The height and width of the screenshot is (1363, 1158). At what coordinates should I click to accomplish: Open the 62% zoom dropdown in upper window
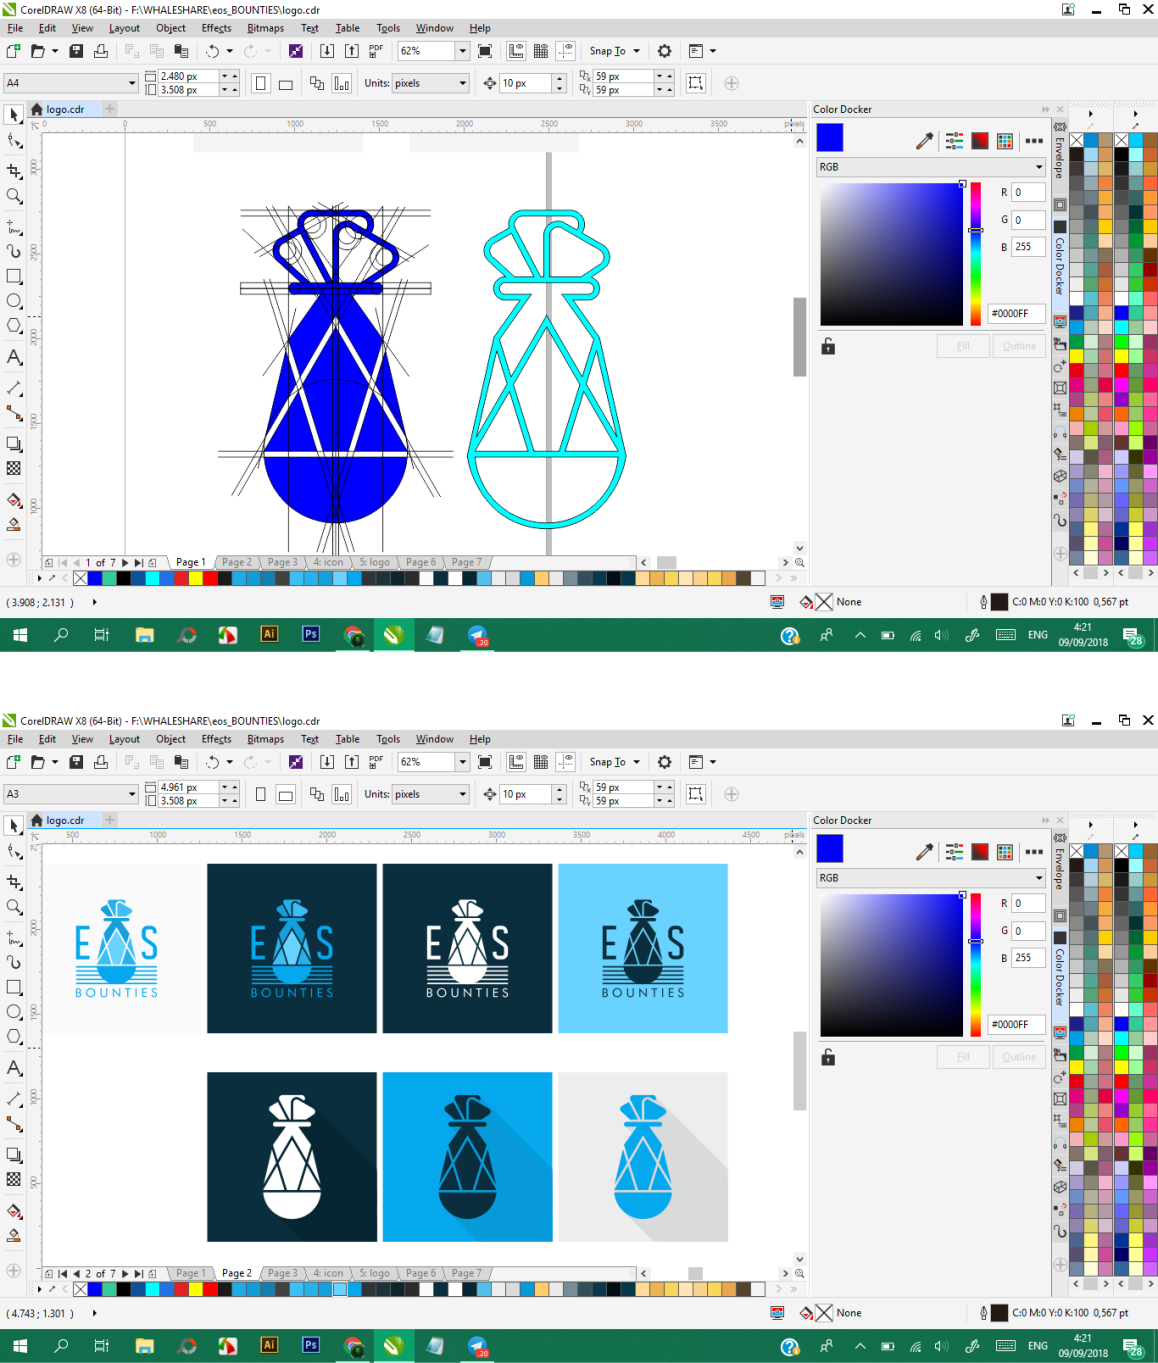coord(462,51)
